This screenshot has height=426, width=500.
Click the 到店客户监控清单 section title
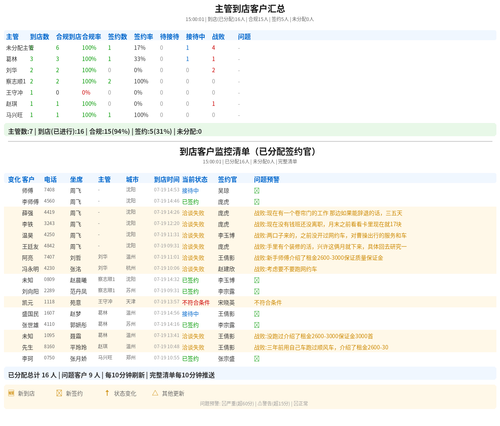tap(247, 152)
